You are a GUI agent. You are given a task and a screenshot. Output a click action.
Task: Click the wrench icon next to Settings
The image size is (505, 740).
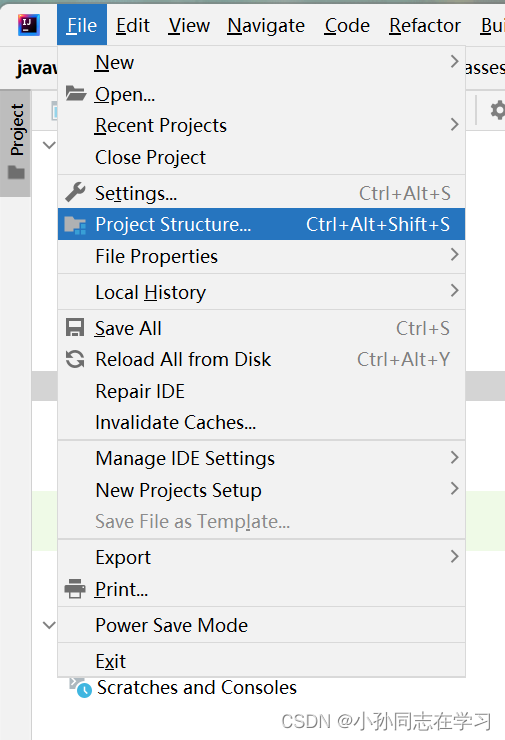pyautogui.click(x=76, y=193)
